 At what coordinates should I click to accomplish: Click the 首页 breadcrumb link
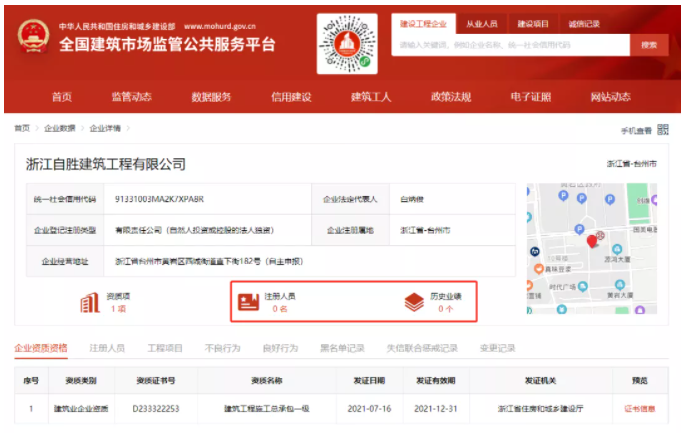22,128
